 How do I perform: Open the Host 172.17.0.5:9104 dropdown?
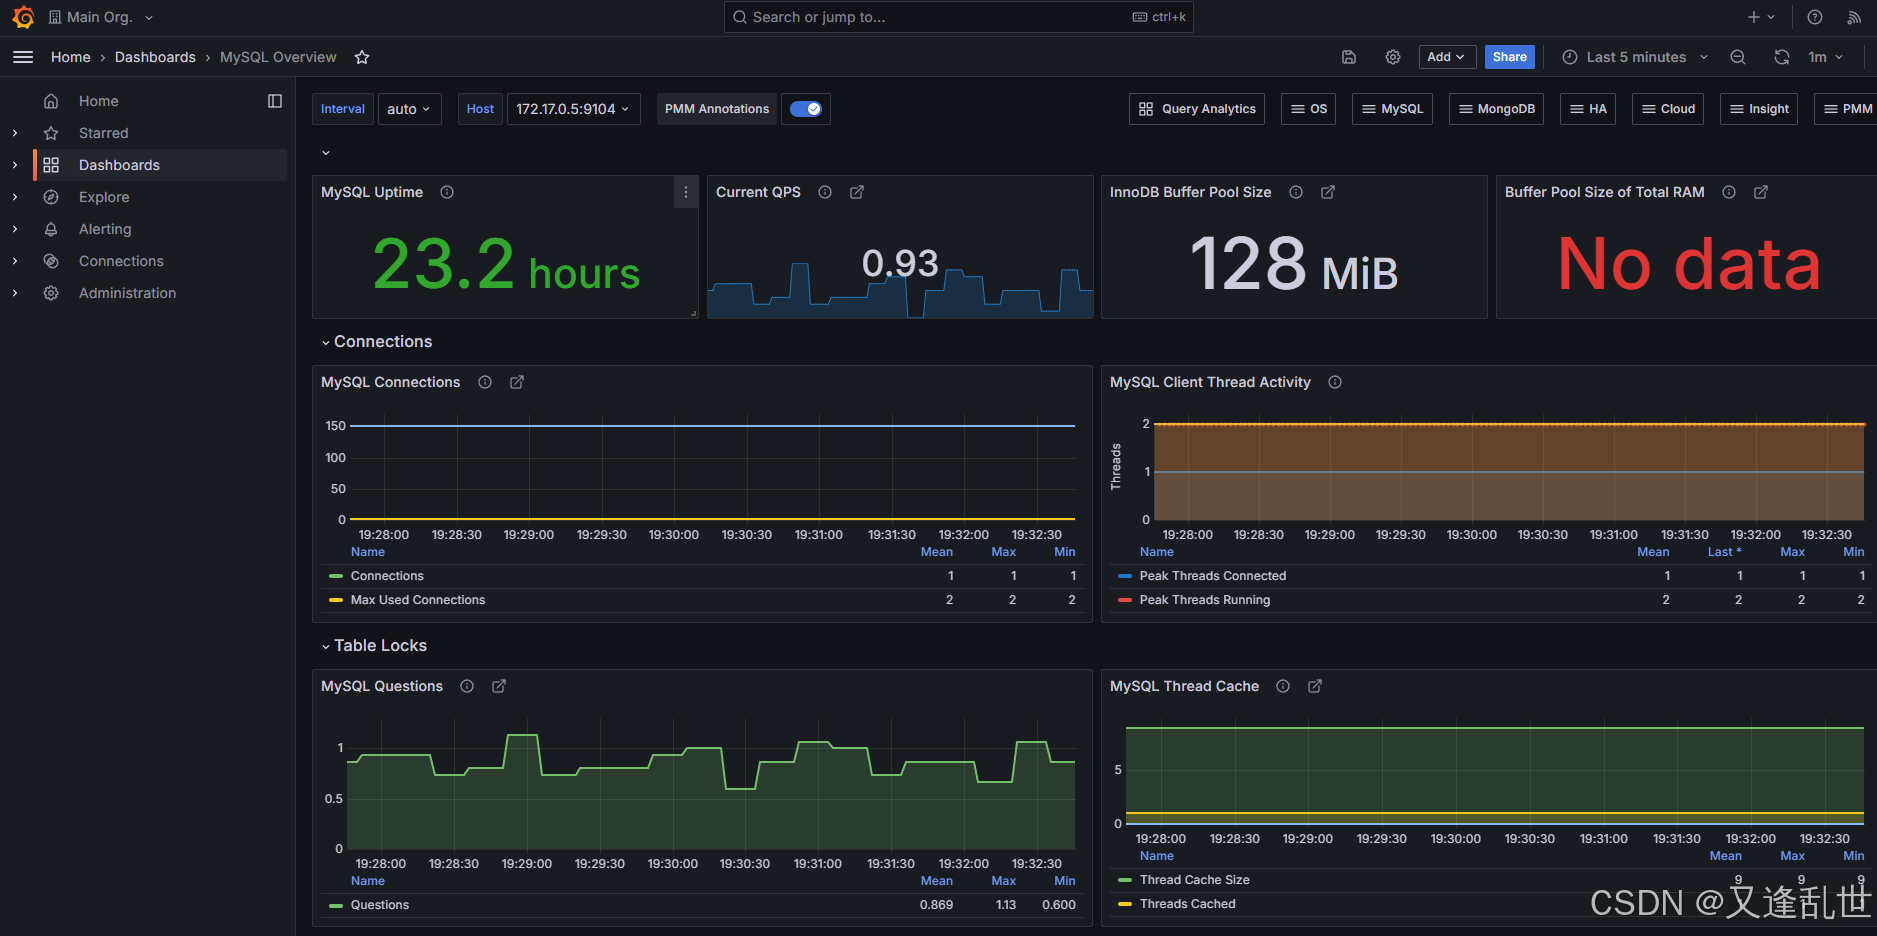[574, 109]
